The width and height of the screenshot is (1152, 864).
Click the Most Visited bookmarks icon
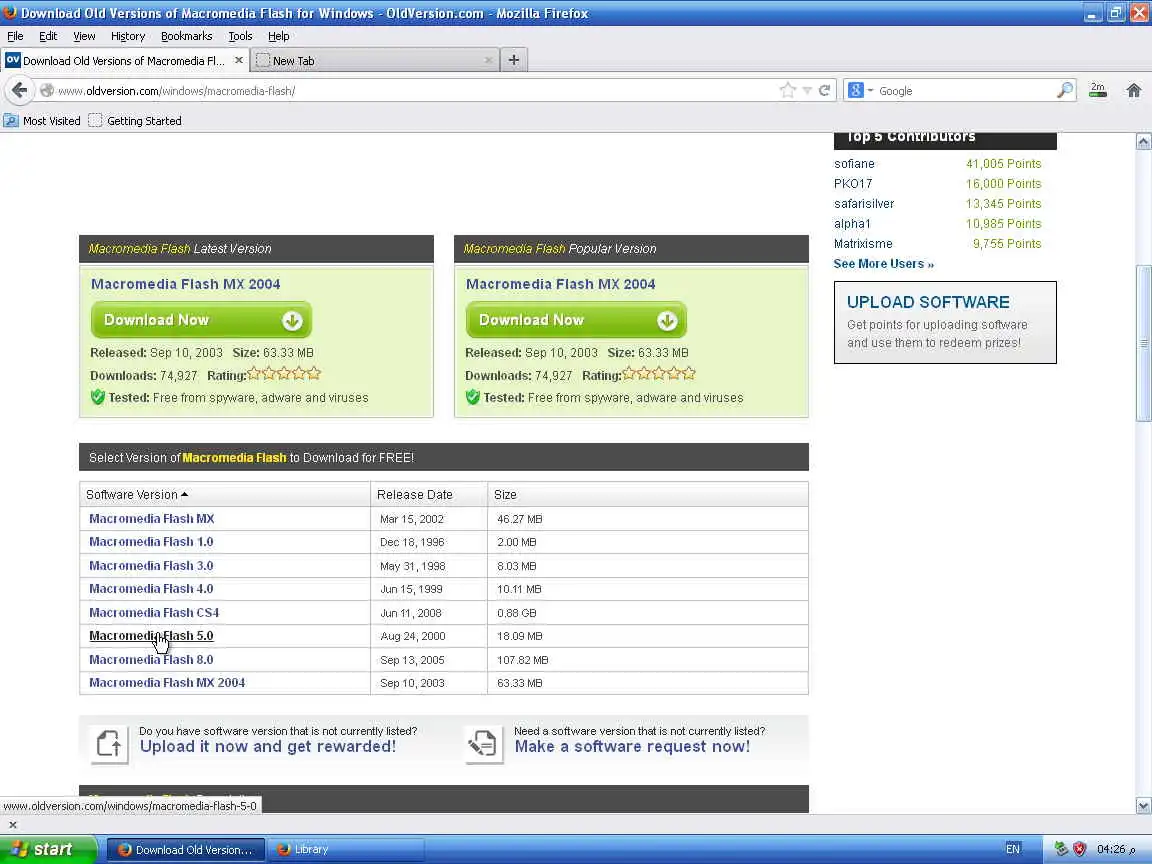point(11,120)
